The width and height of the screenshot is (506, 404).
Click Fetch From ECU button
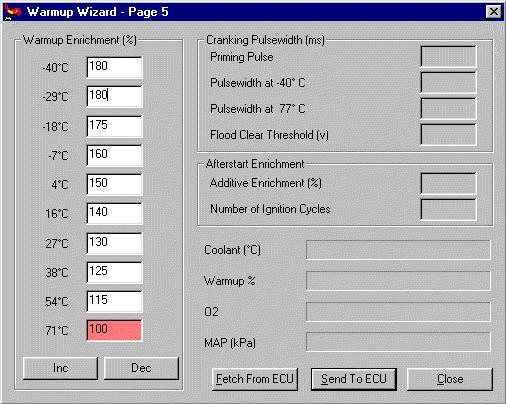click(x=255, y=379)
